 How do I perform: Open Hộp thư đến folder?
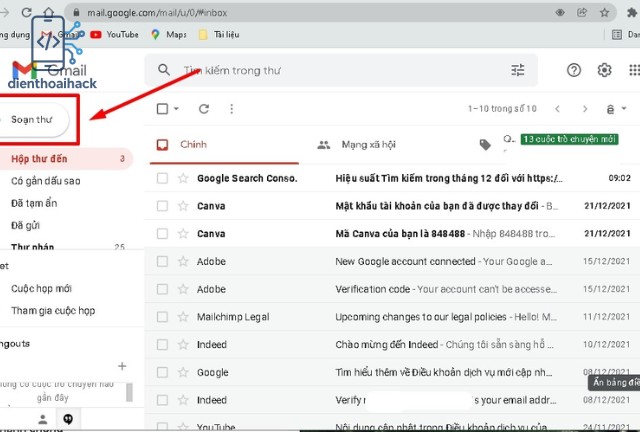tap(65, 159)
